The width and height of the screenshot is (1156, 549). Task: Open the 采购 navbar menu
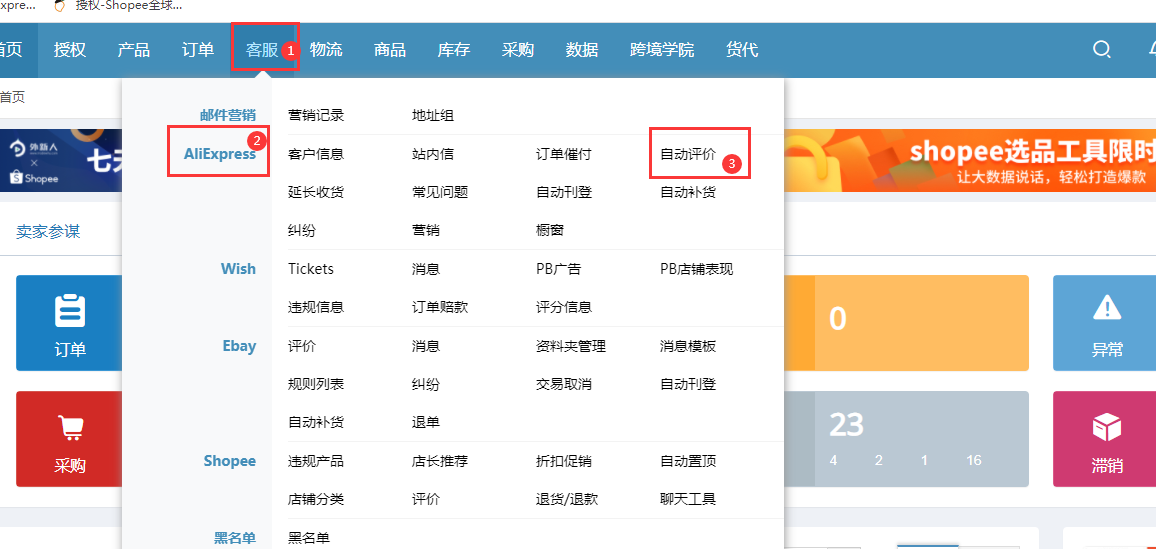(518, 50)
